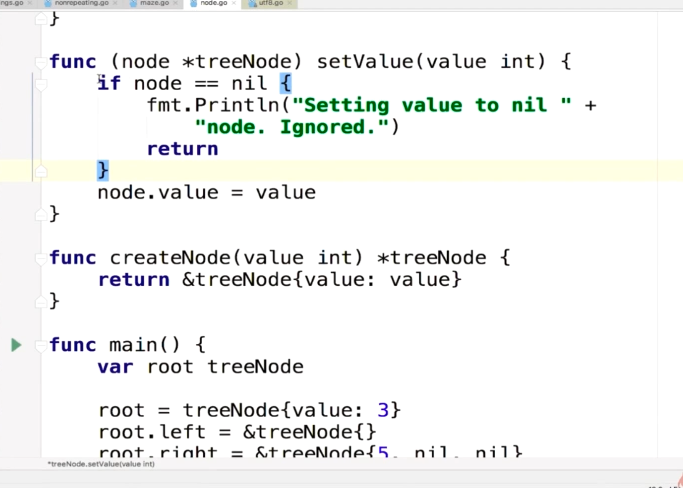
Task: Click the 'var root treeNode' declaration
Action: pos(200,367)
